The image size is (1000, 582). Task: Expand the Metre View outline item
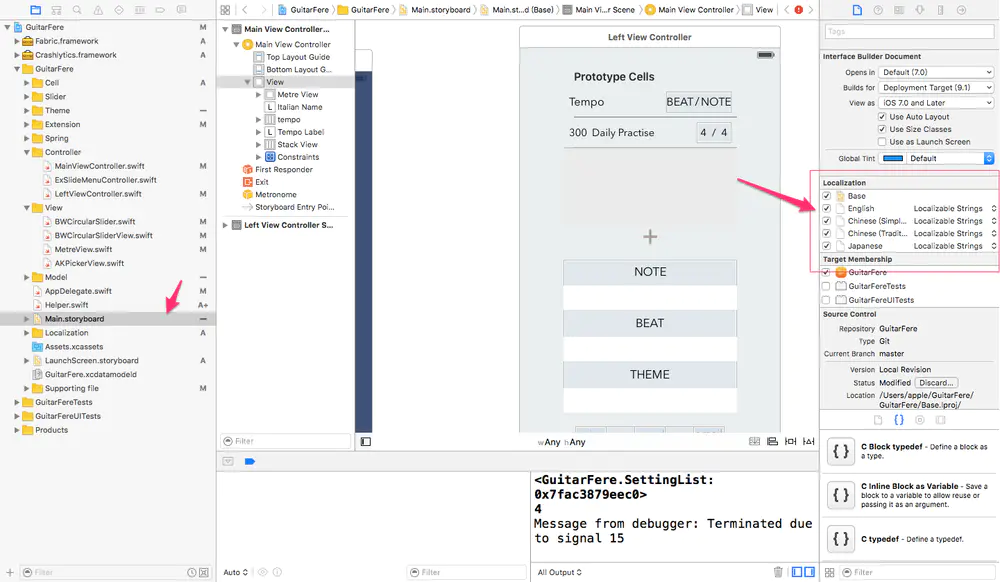(x=258, y=94)
